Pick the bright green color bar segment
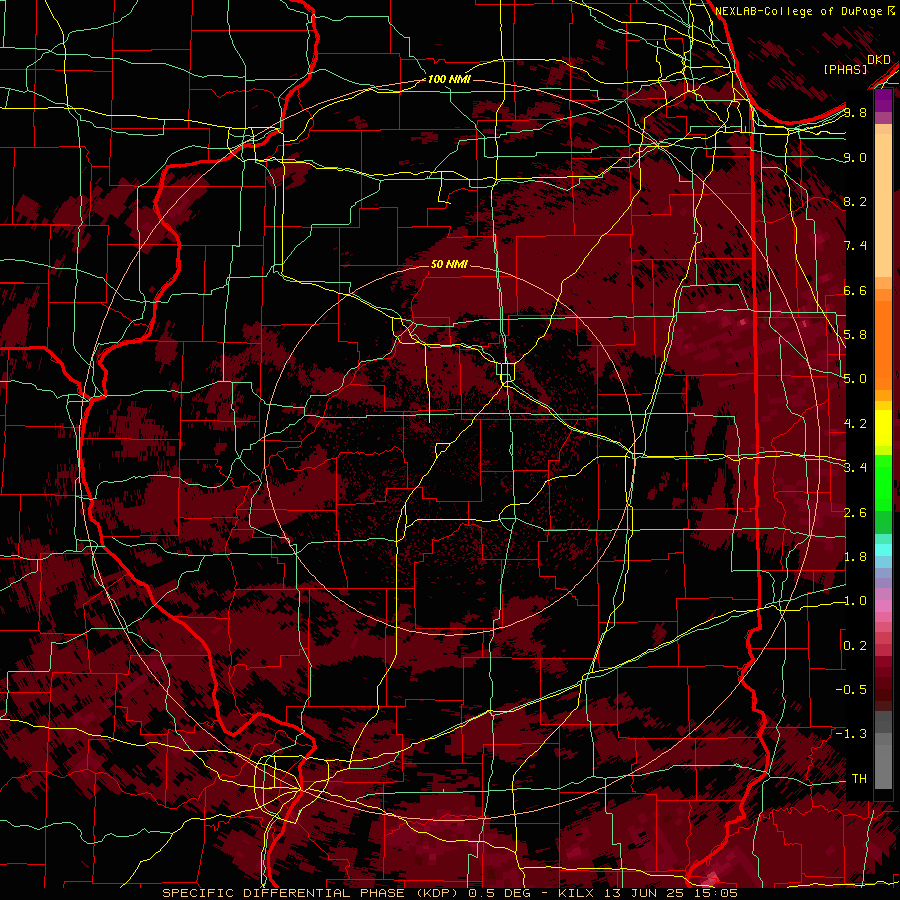The height and width of the screenshot is (900, 900). pyautogui.click(x=883, y=481)
